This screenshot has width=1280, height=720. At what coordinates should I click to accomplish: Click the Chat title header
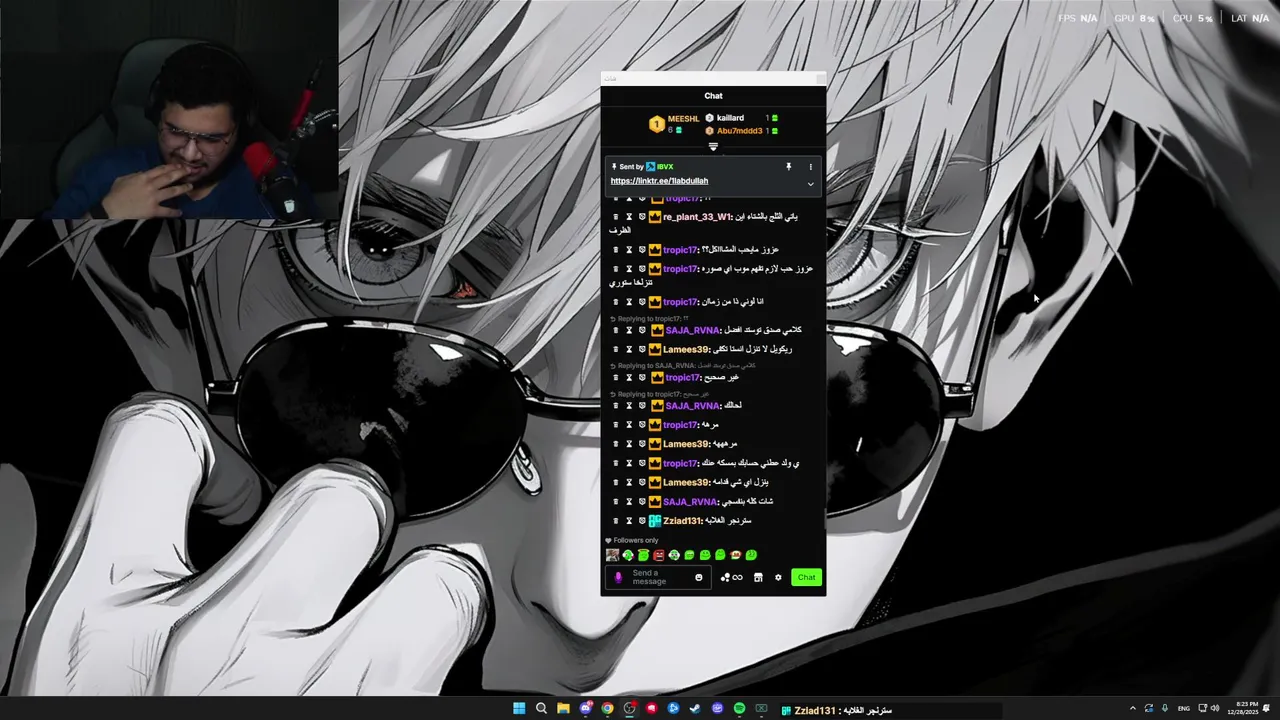[x=713, y=96]
